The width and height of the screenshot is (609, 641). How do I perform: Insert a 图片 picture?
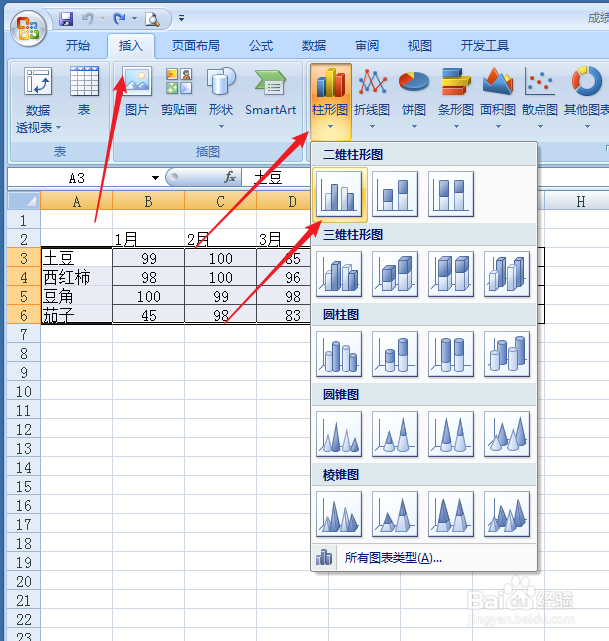click(x=137, y=92)
